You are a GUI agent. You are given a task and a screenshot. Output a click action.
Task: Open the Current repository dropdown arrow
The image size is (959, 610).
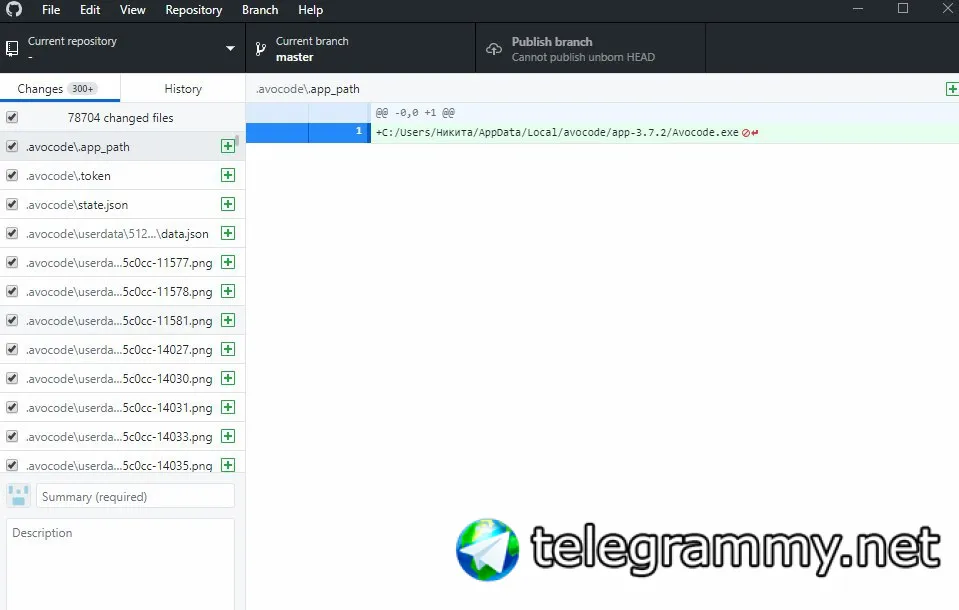(x=230, y=48)
